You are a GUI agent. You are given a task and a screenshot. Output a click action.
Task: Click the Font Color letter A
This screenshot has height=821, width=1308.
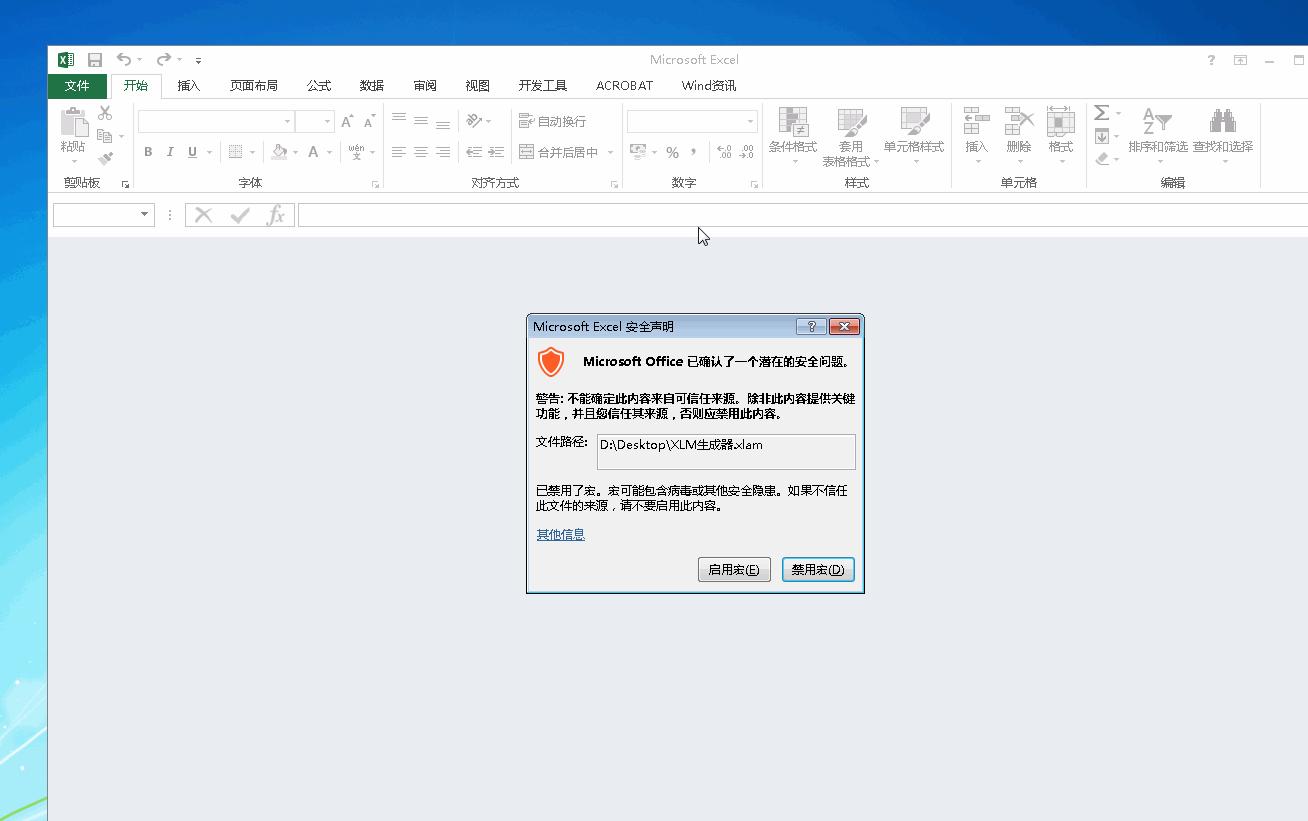(314, 152)
